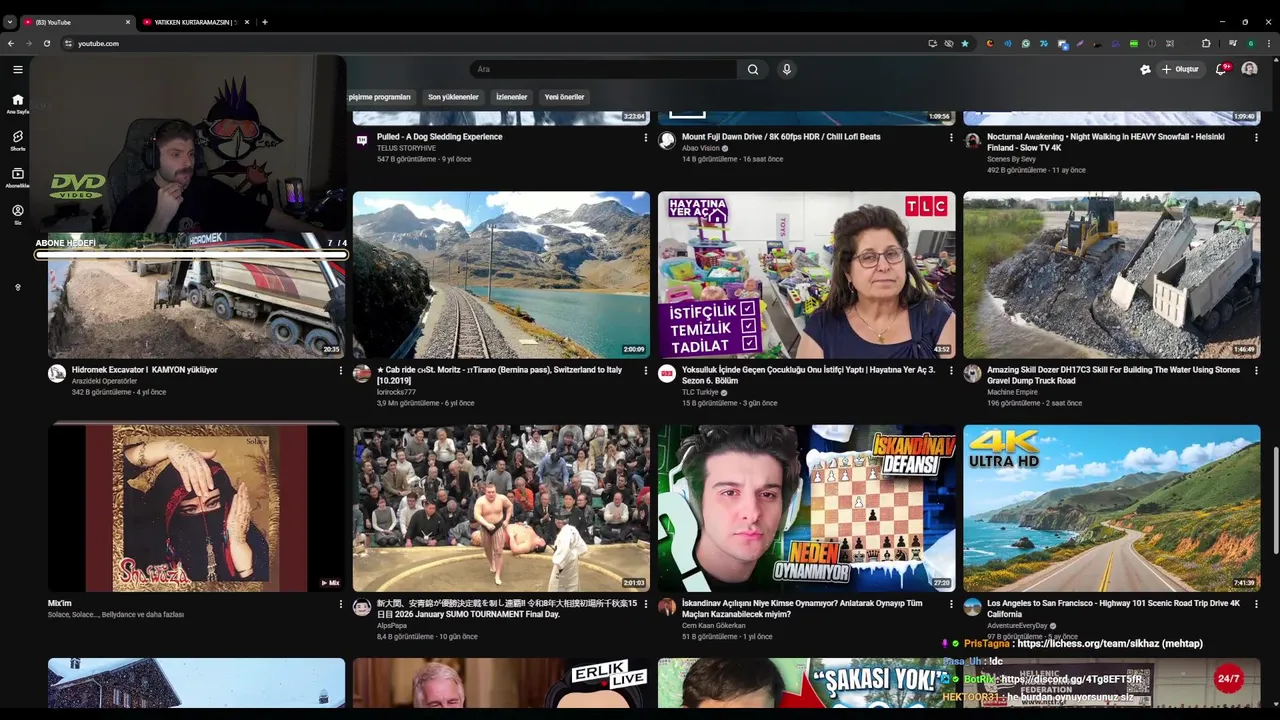The width and height of the screenshot is (1280, 720).
Task: Open options for Mount Fuji Dawn Drive
Action: 951,138
